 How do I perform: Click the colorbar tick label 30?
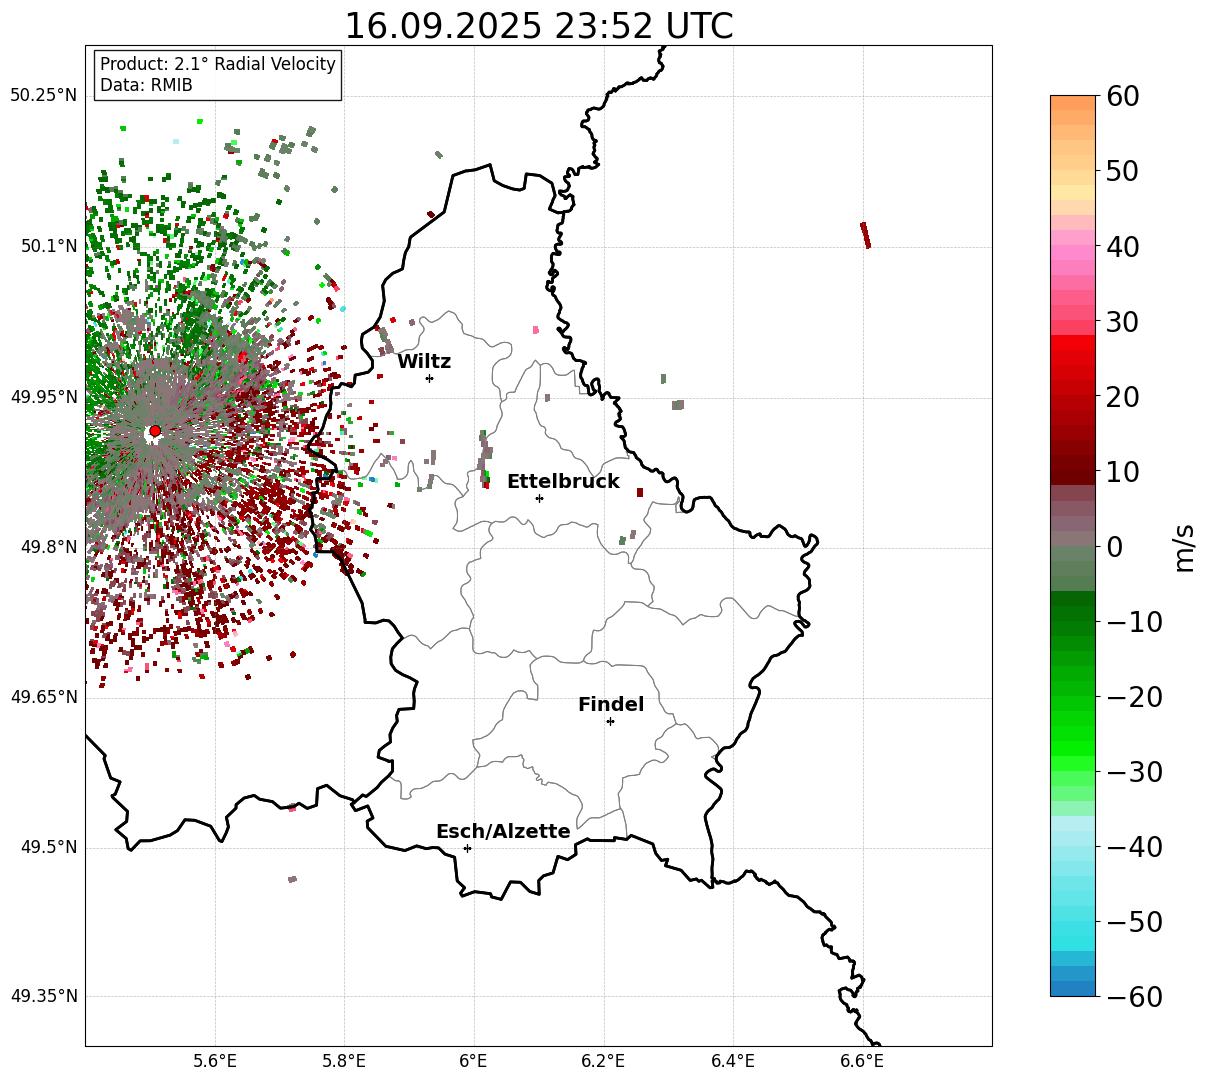point(1123,321)
